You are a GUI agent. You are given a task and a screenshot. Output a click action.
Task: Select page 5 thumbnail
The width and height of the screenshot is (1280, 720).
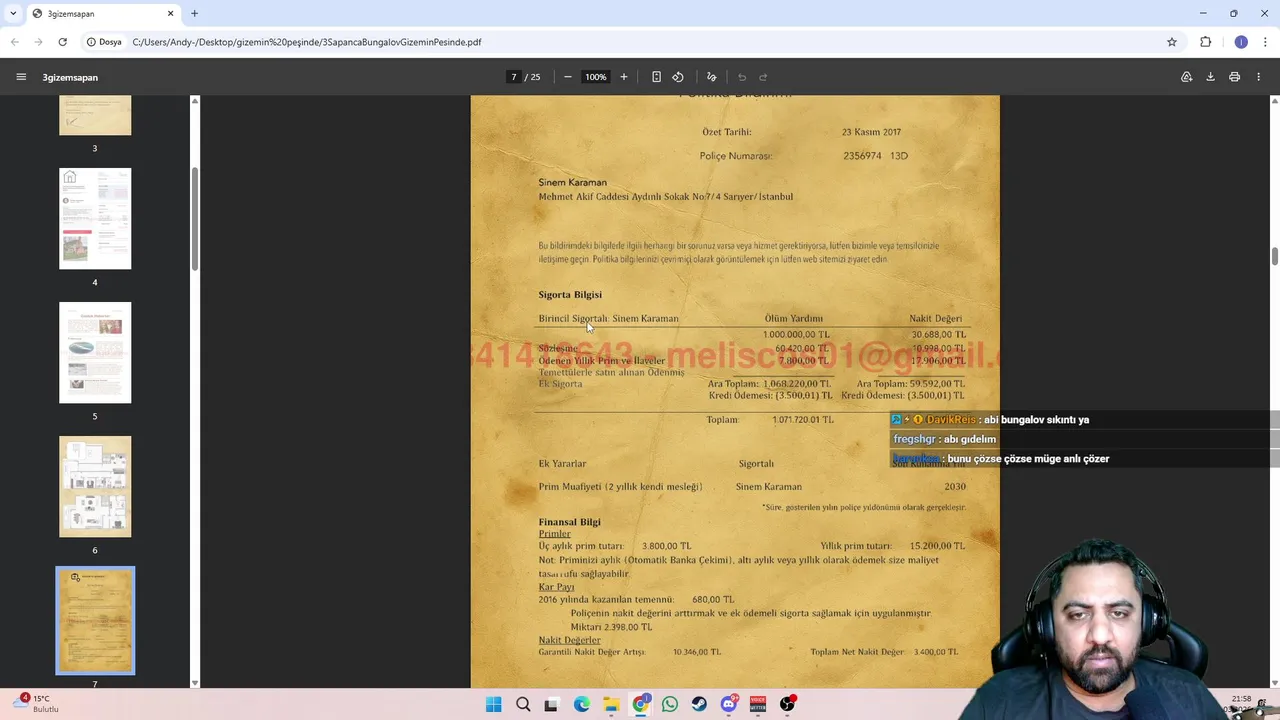pyautogui.click(x=95, y=352)
